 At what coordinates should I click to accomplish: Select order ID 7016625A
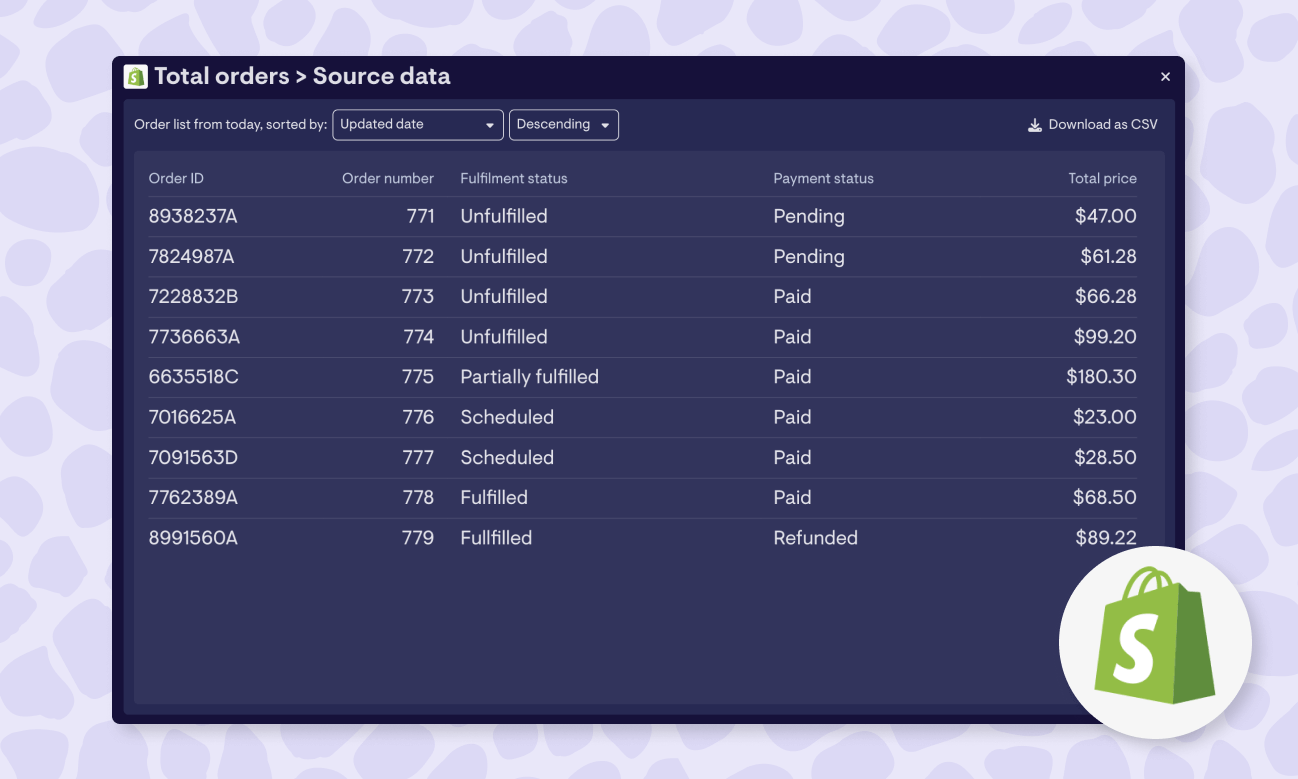pyautogui.click(x=192, y=417)
